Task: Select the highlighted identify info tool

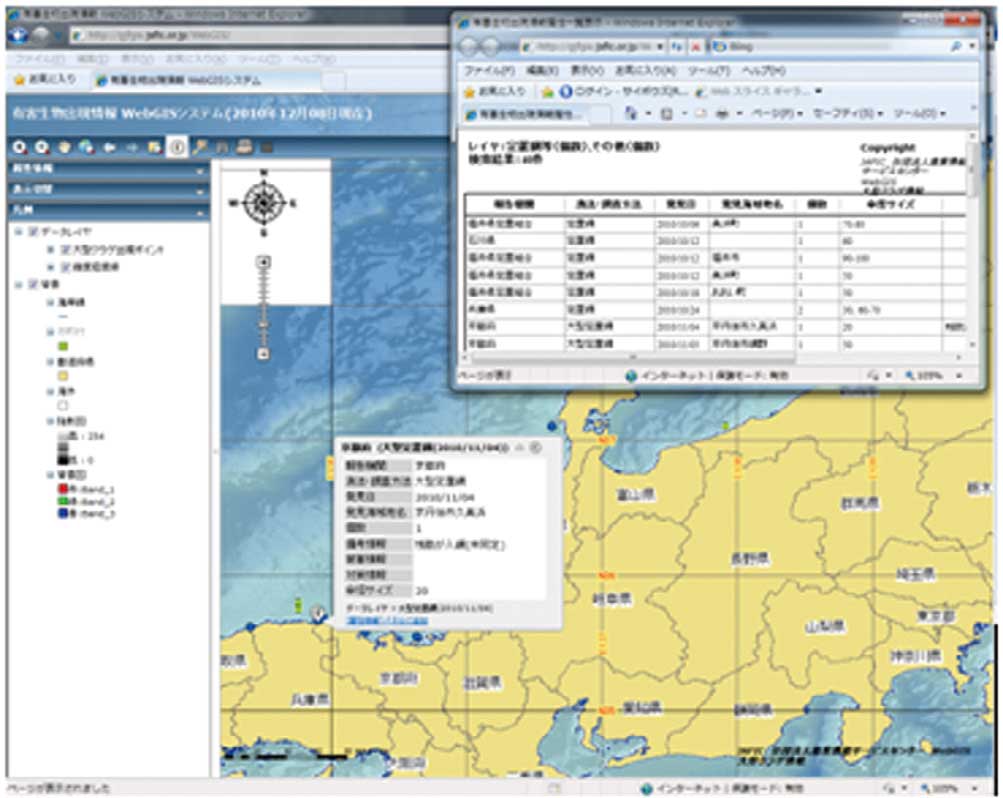Action: pyautogui.click(x=176, y=147)
